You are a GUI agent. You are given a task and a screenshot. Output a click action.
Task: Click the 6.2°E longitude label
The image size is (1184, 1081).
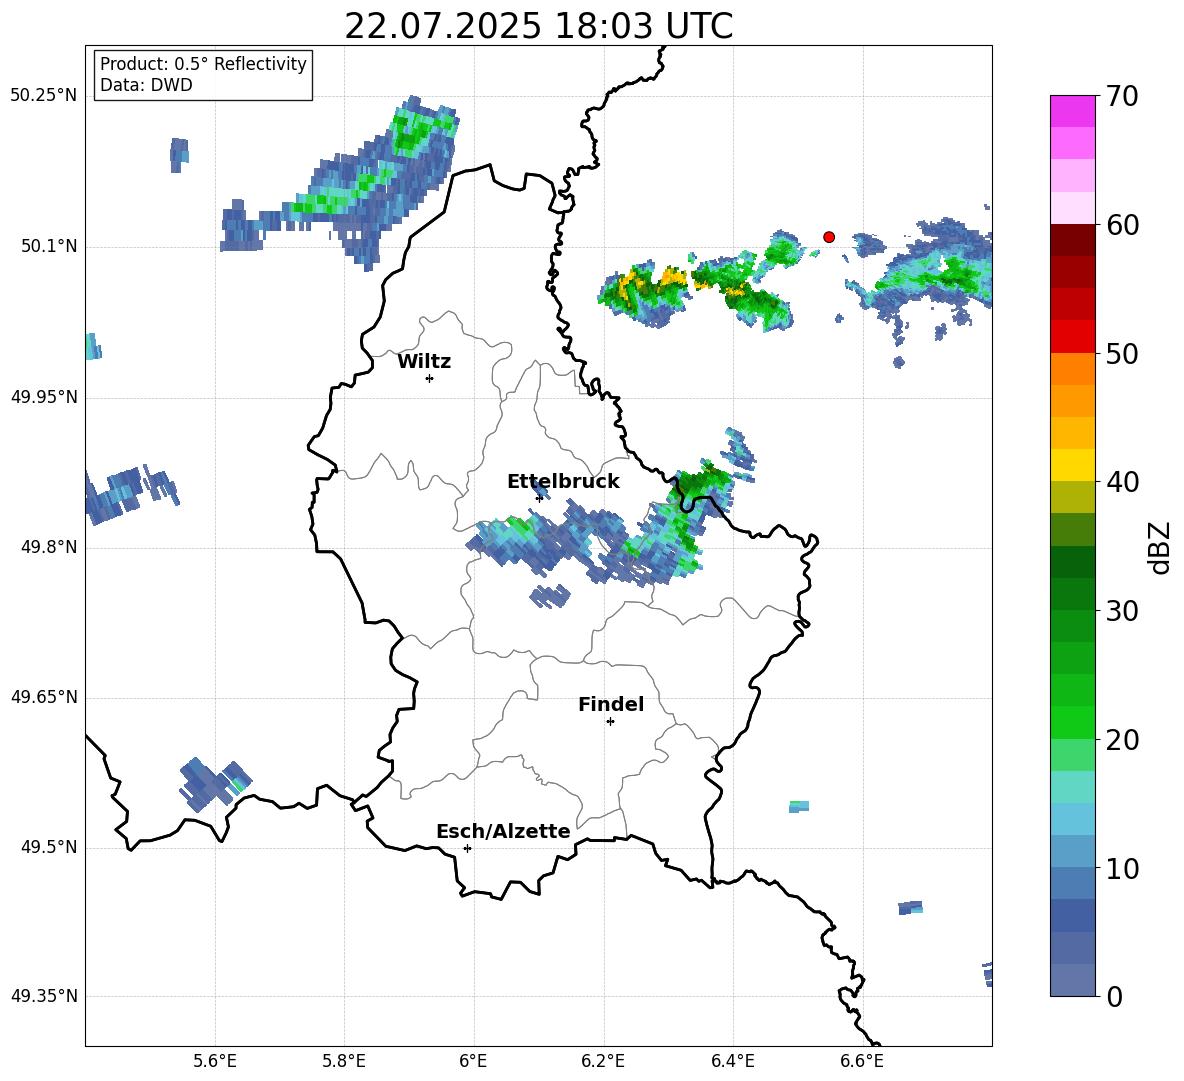pos(603,1061)
